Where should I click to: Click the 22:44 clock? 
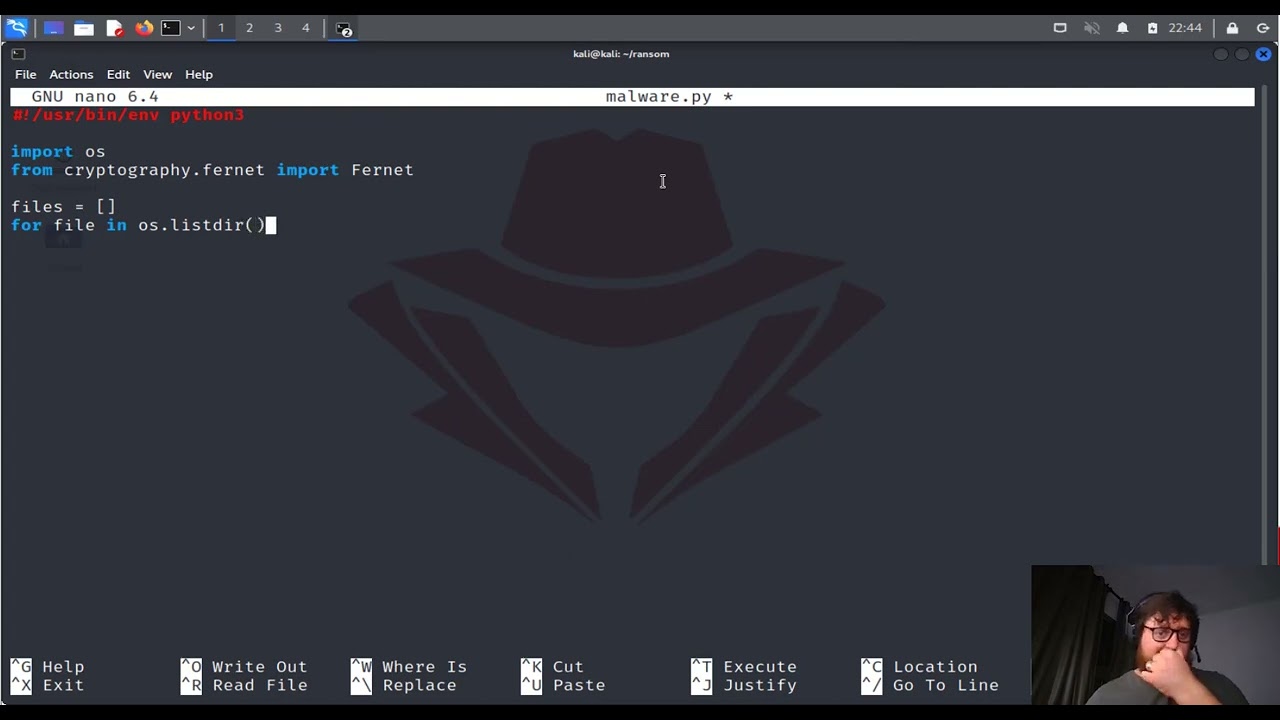1185,28
